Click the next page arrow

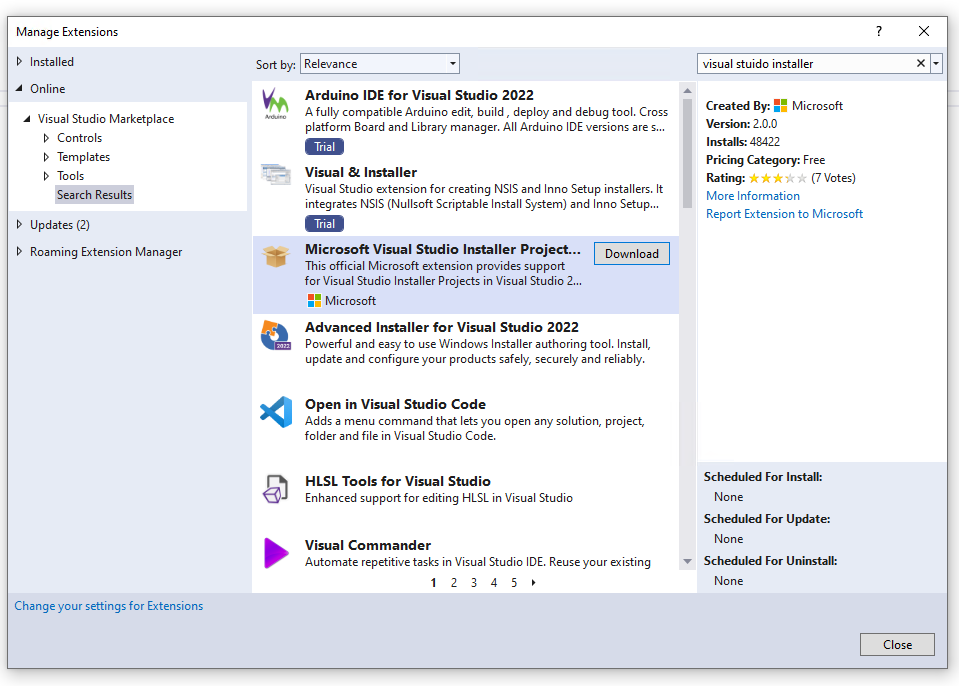tap(534, 583)
